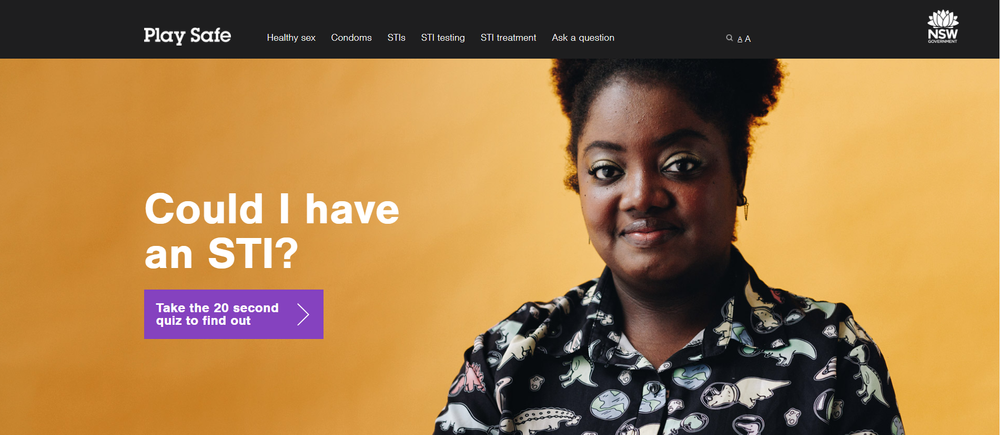Decrease text size with small A icon
This screenshot has height=435, width=1000.
[740, 40]
